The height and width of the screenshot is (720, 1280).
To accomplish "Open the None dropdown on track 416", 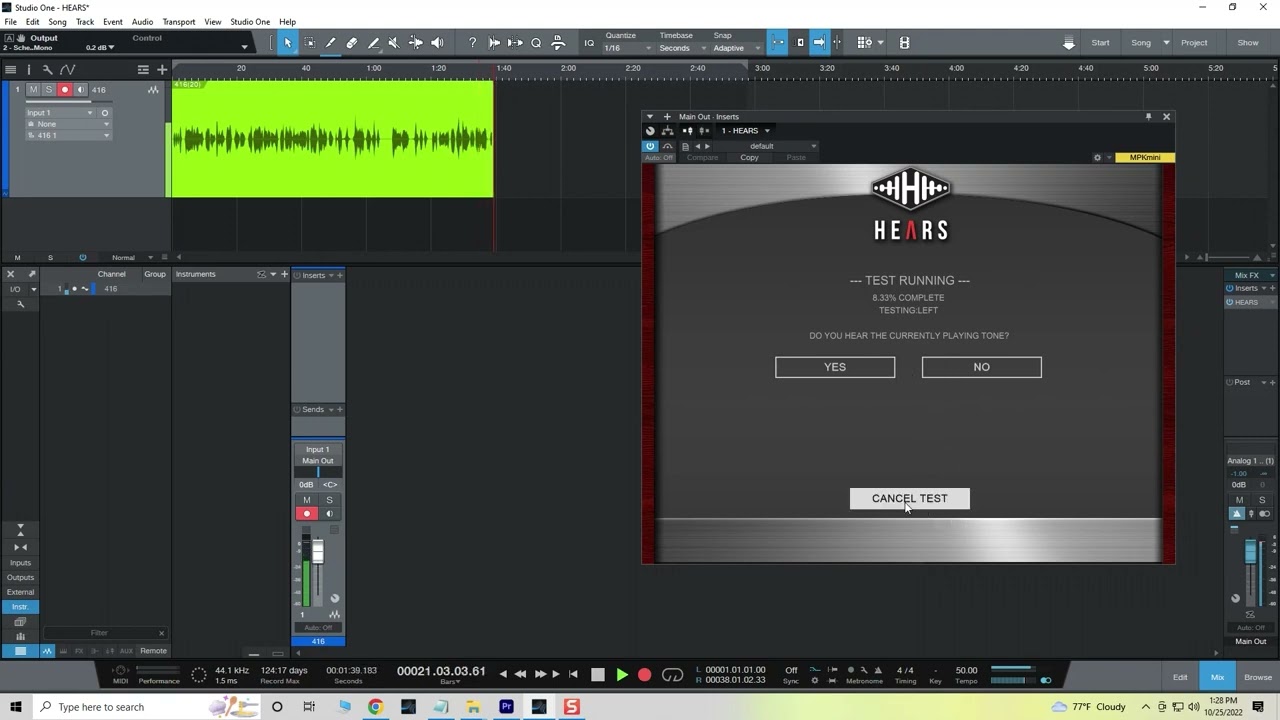I will (68, 124).
